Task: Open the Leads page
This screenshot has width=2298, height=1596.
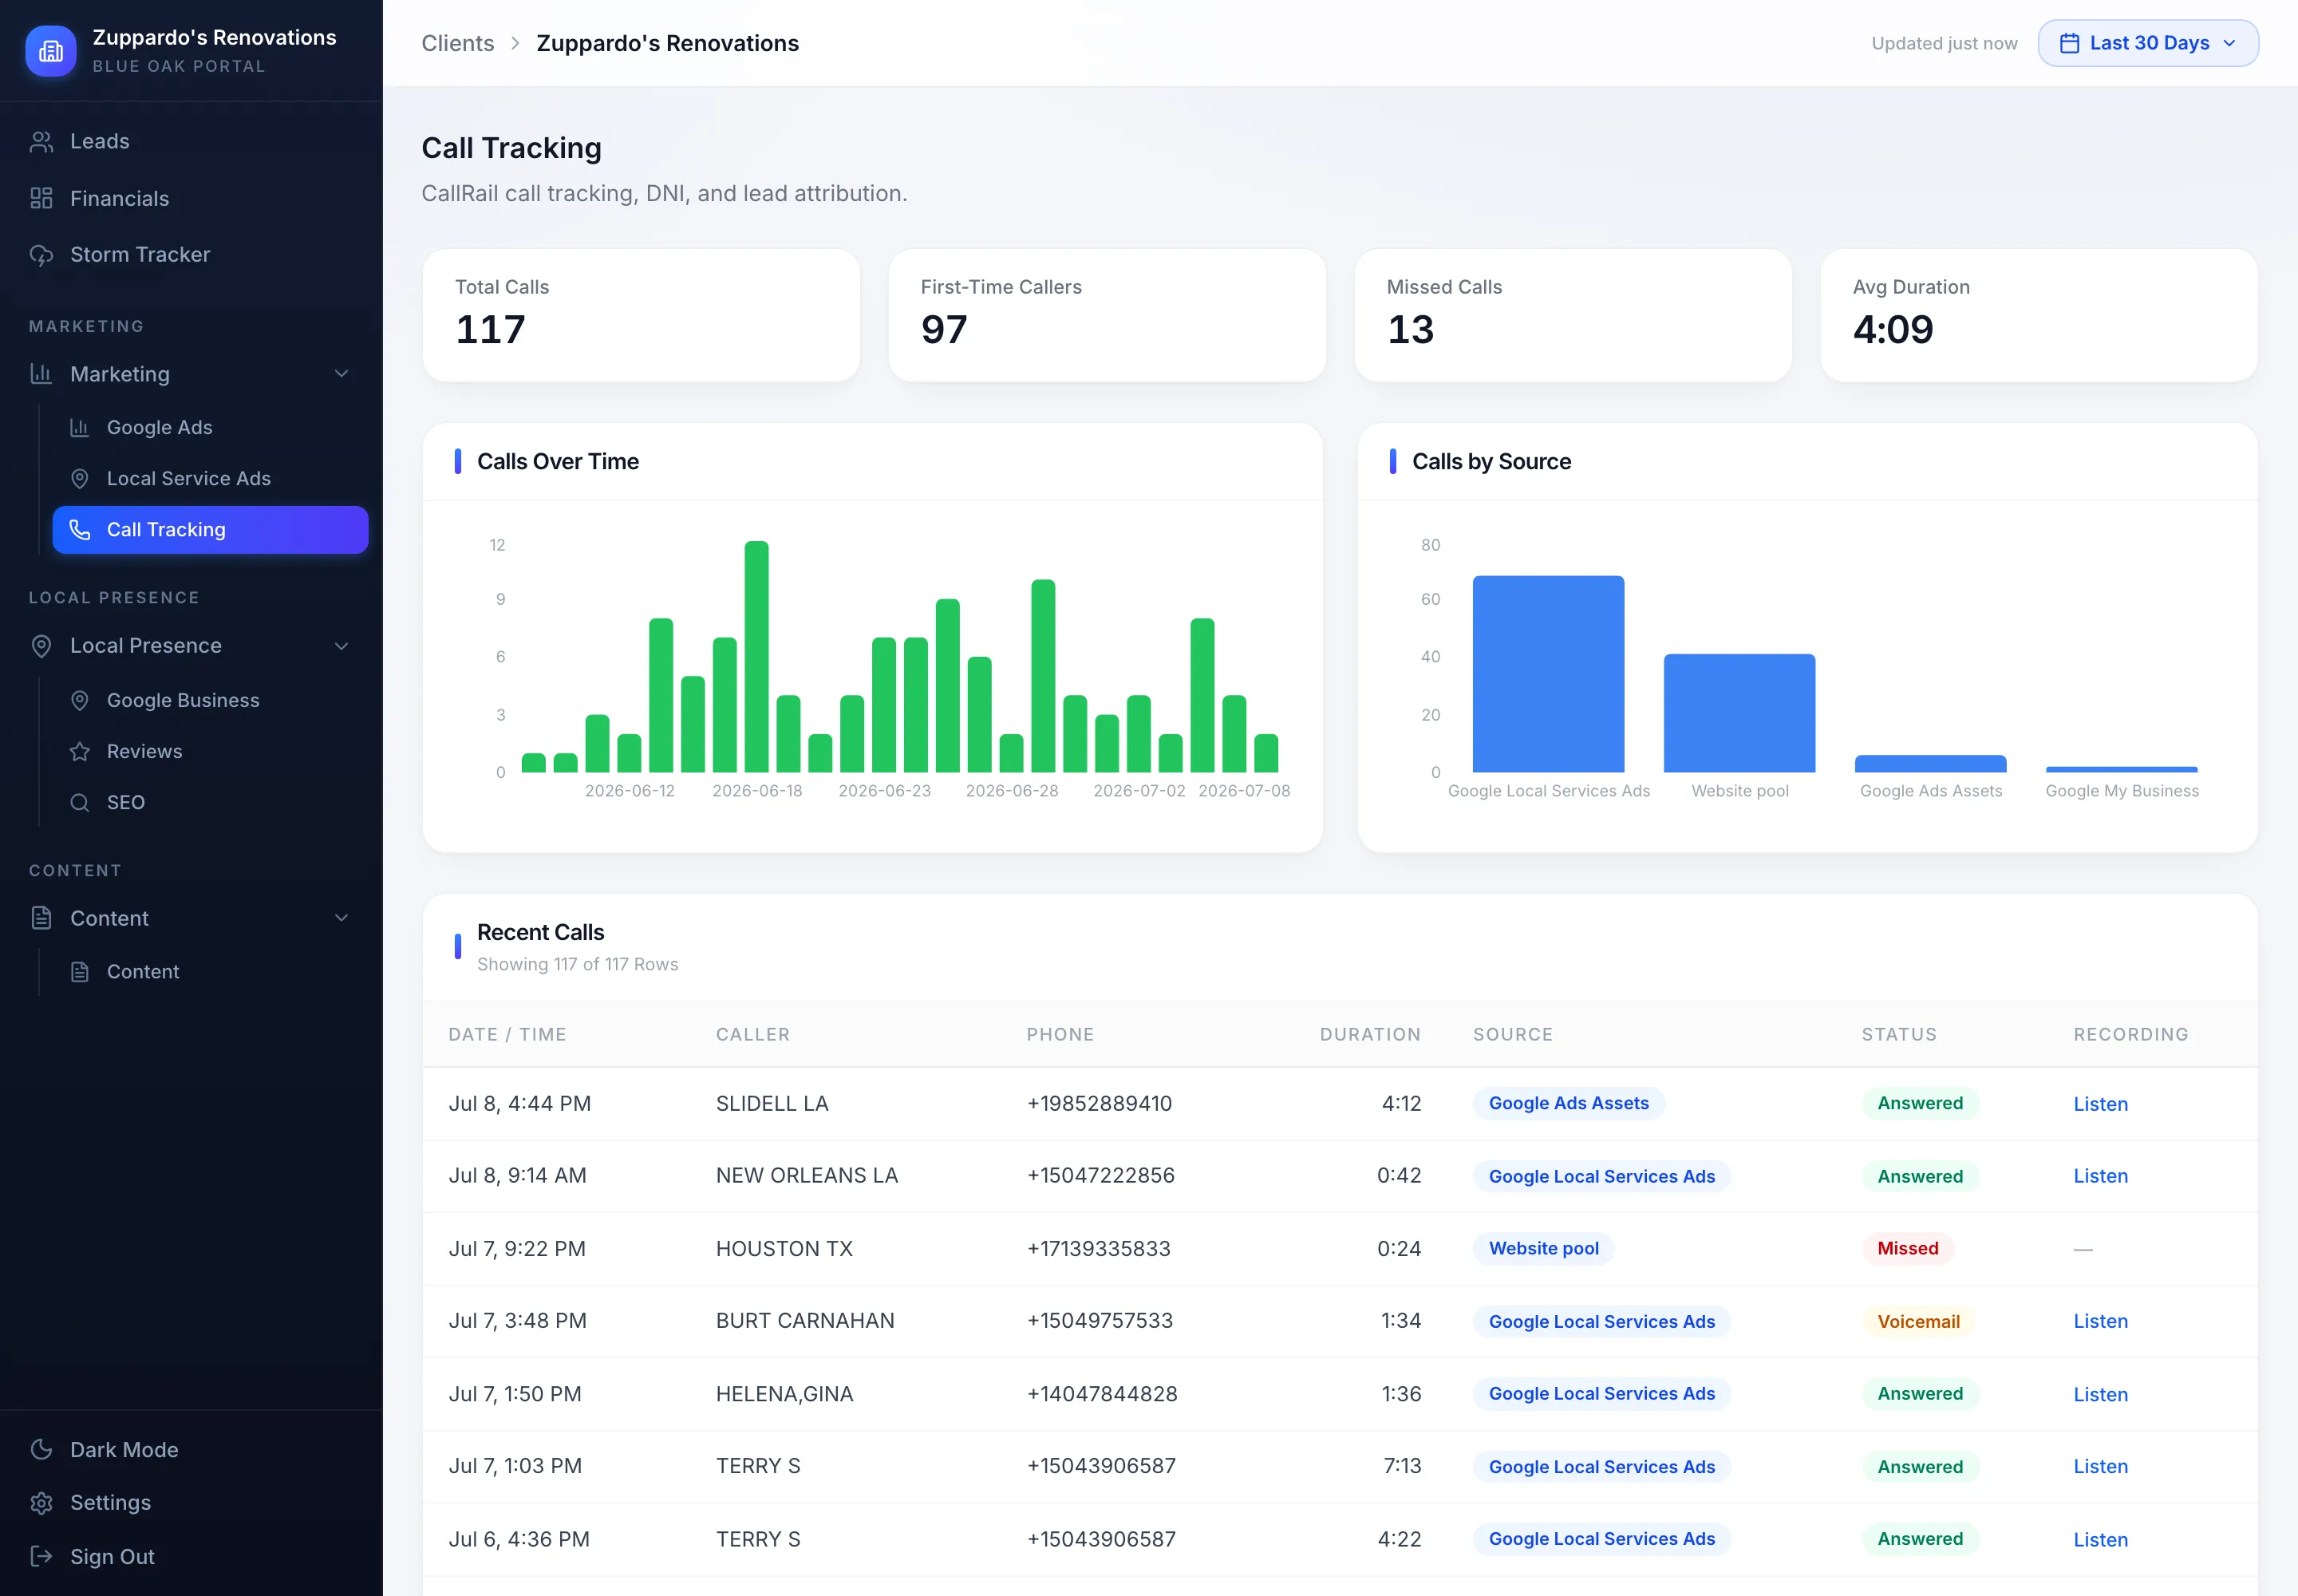Action: click(191, 142)
